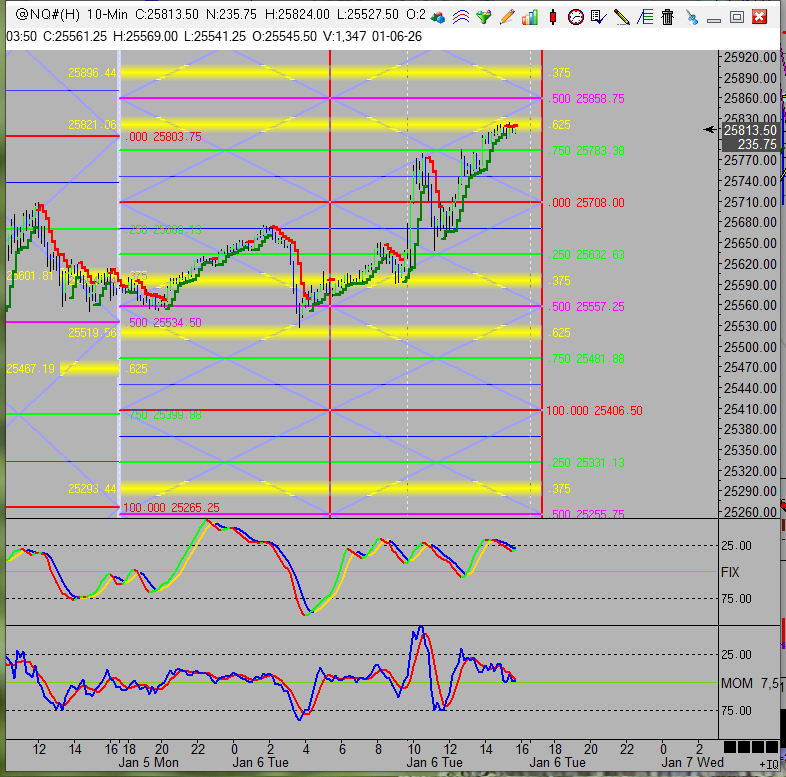Click the +IQ label at bottom right
The height and width of the screenshot is (777, 786).
click(x=769, y=764)
